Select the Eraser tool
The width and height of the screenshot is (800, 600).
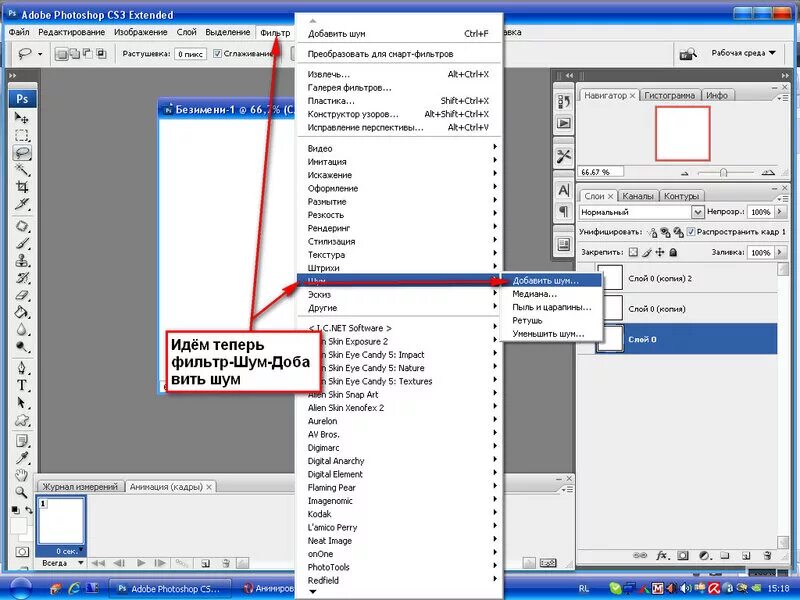21,295
